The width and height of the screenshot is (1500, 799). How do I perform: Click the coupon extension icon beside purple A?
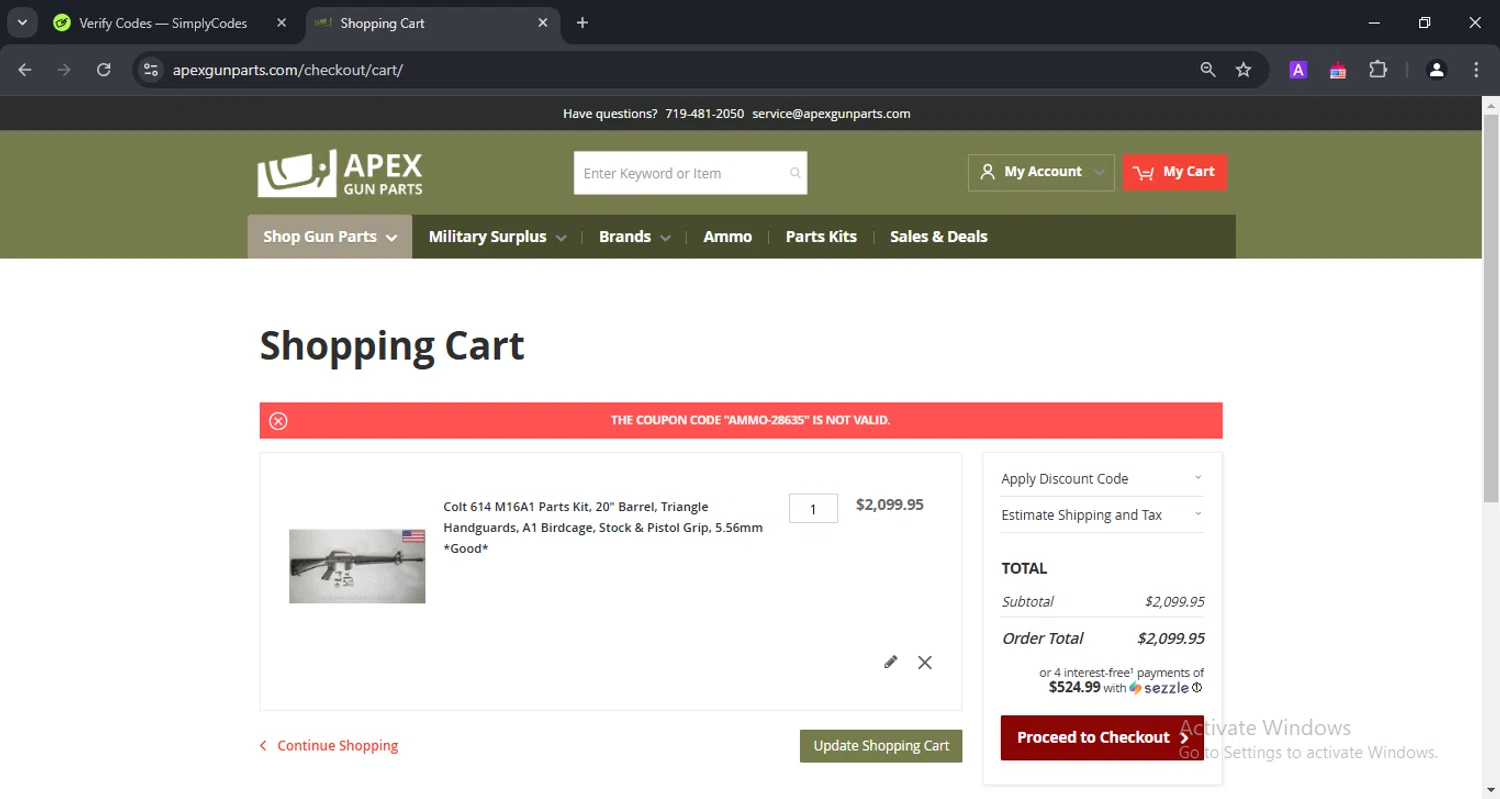point(1338,70)
